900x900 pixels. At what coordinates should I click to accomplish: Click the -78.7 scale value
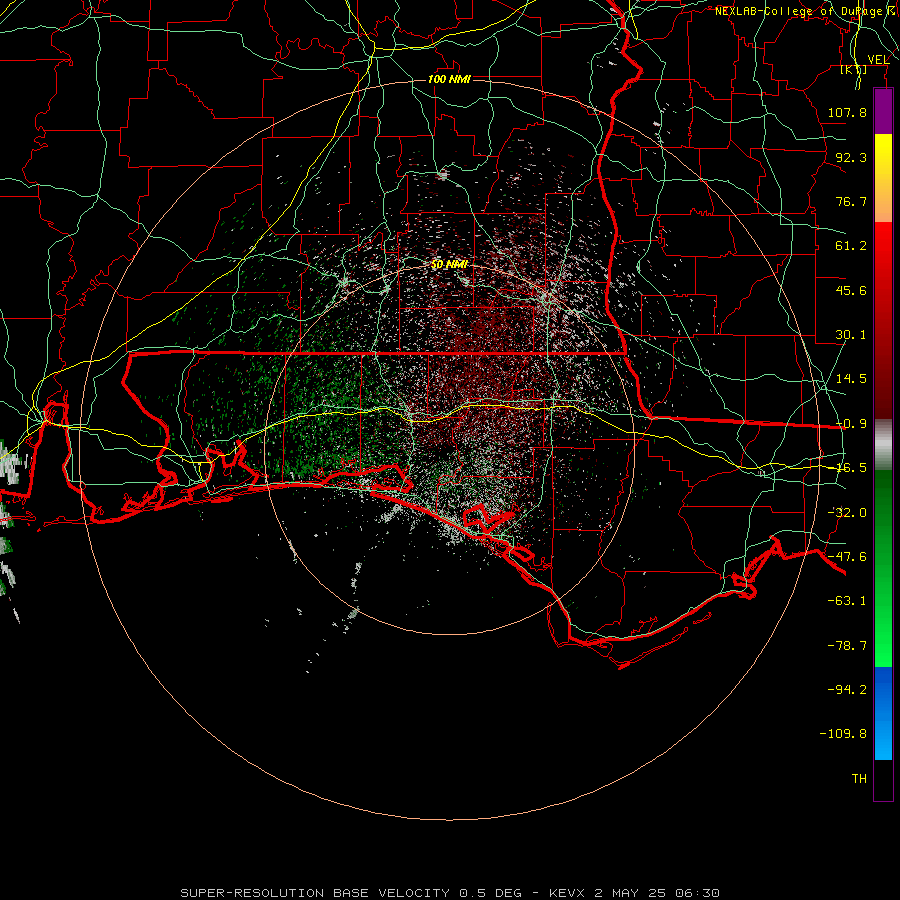click(x=847, y=646)
